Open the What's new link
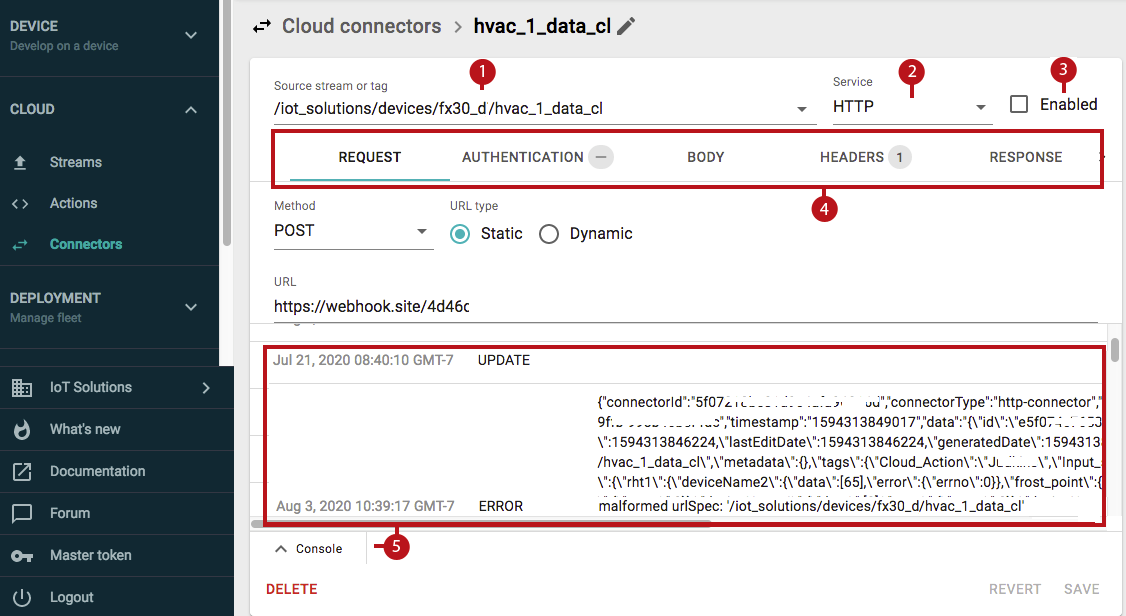This screenshot has width=1126, height=616. coord(85,429)
